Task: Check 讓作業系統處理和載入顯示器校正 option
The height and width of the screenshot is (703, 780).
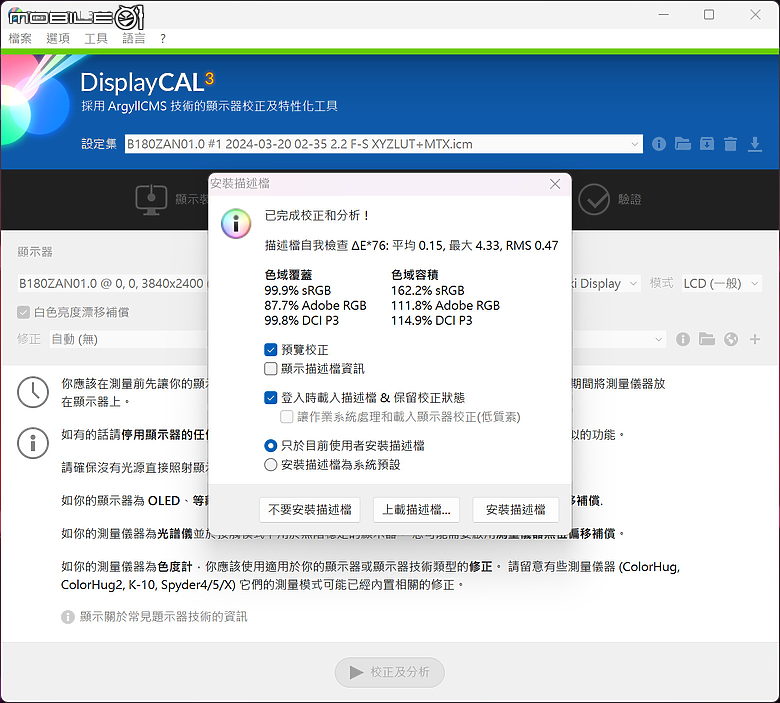Action: coord(287,416)
